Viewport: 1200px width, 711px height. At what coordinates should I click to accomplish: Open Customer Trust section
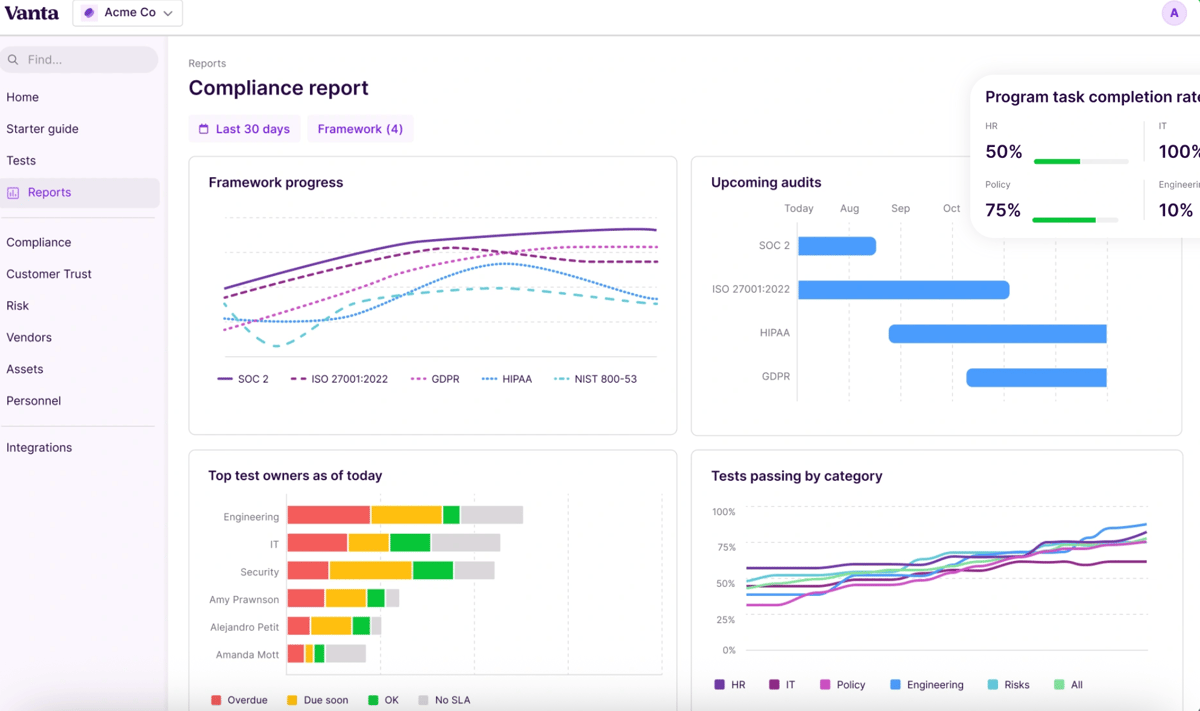point(49,274)
